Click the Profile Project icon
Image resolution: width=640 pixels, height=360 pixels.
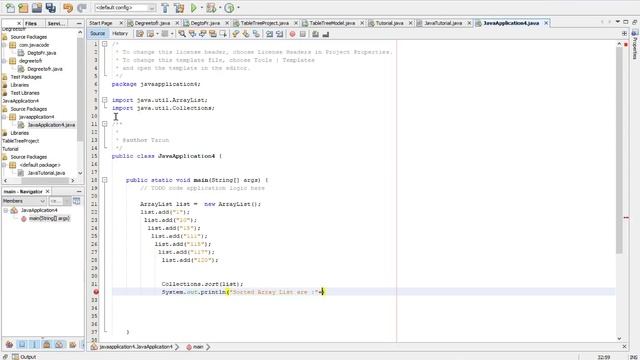point(229,7)
